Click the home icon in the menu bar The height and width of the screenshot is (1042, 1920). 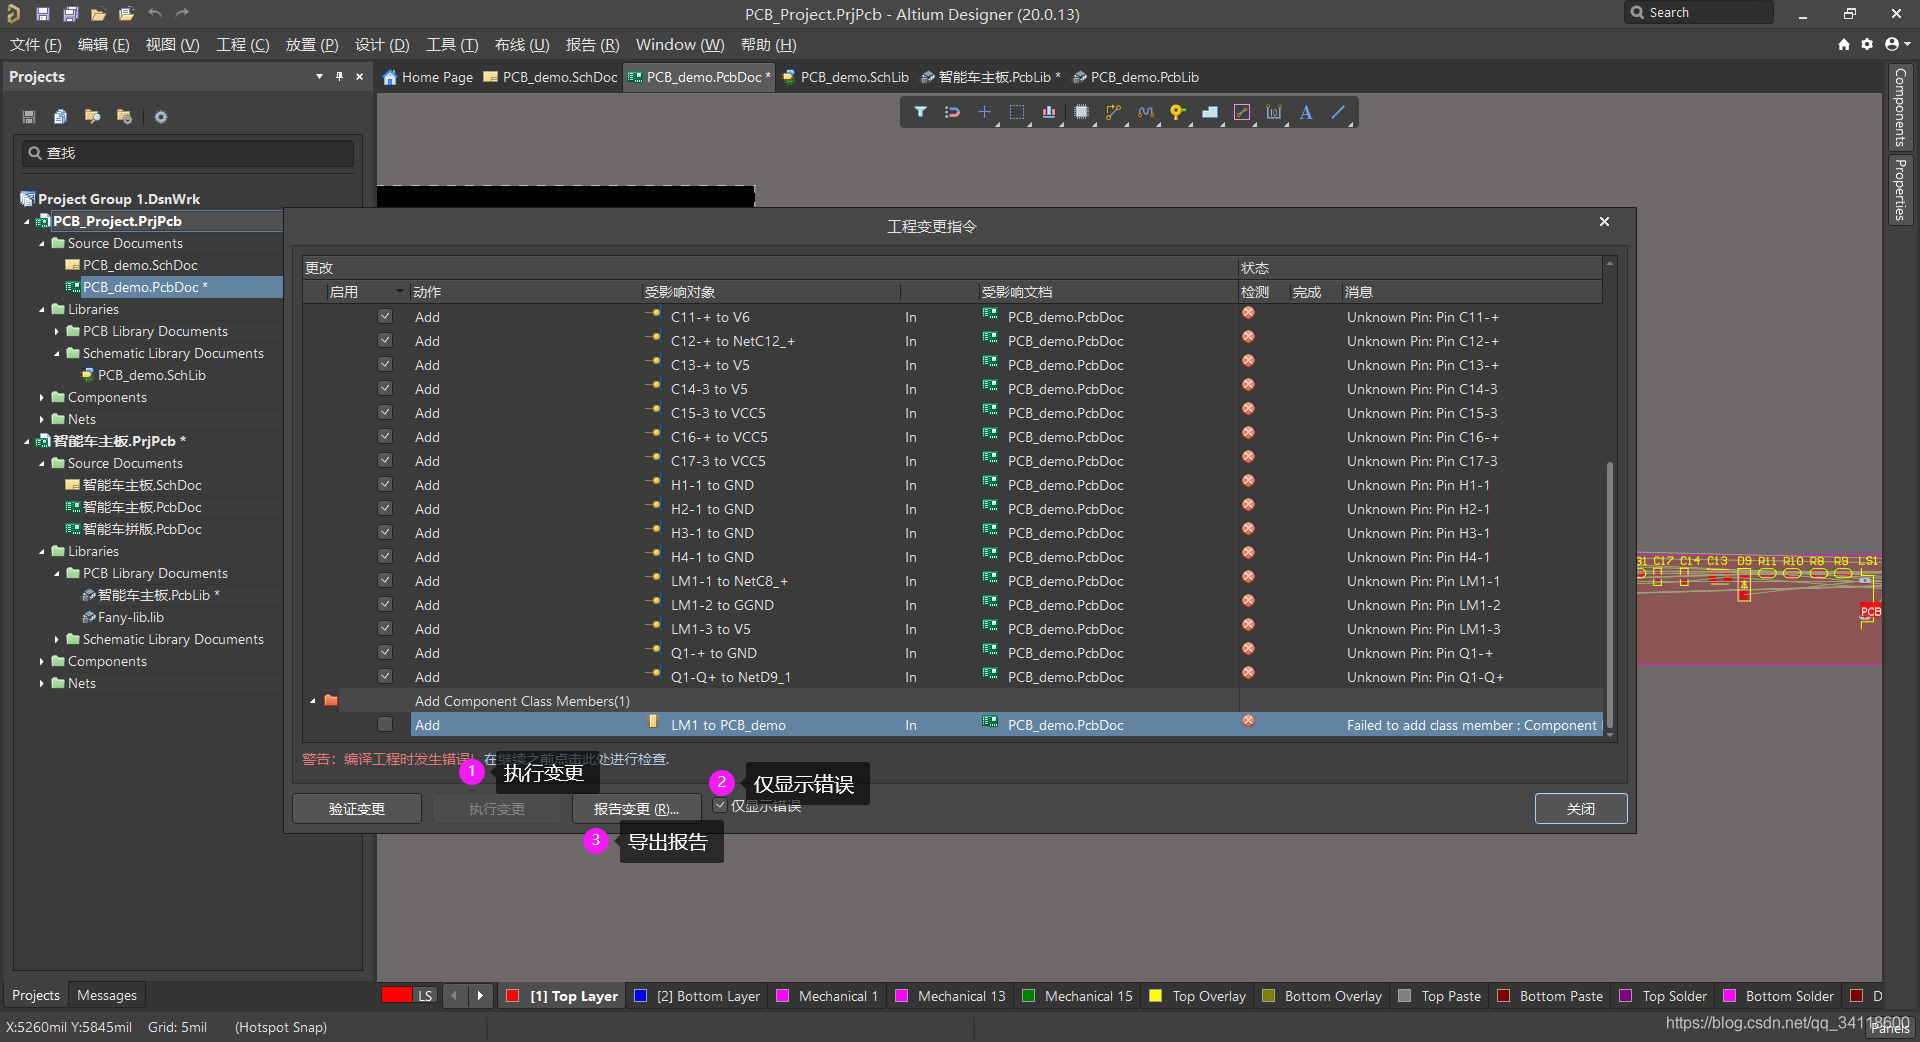click(x=1844, y=44)
